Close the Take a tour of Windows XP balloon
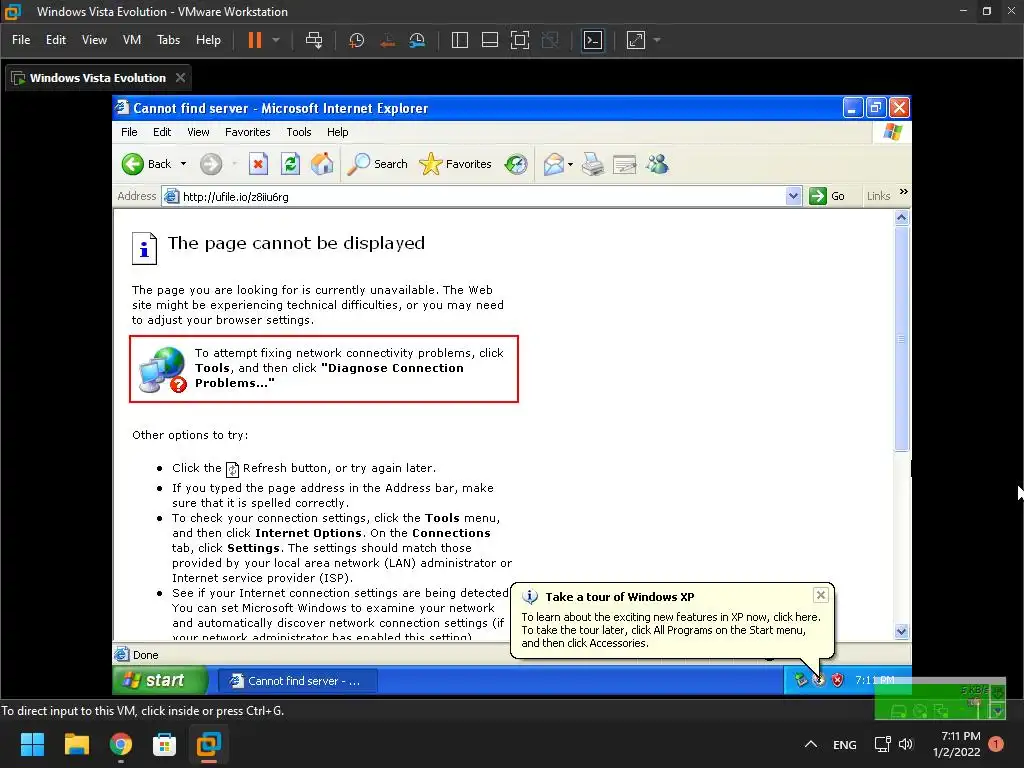The width and height of the screenshot is (1024, 768). (x=821, y=595)
